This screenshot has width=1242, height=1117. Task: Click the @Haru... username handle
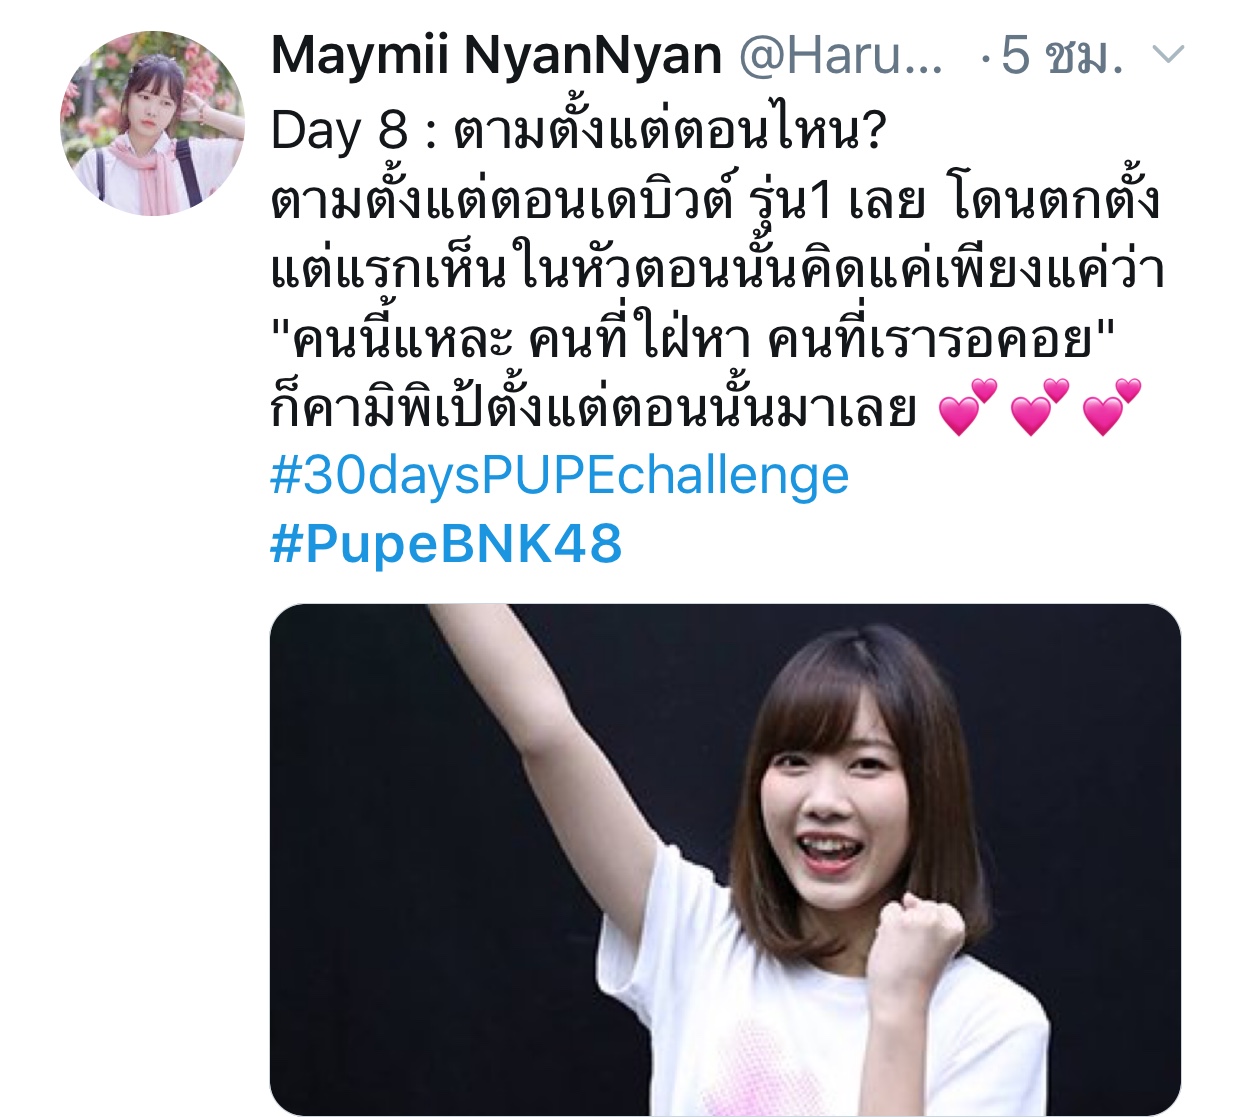[x=840, y=56]
